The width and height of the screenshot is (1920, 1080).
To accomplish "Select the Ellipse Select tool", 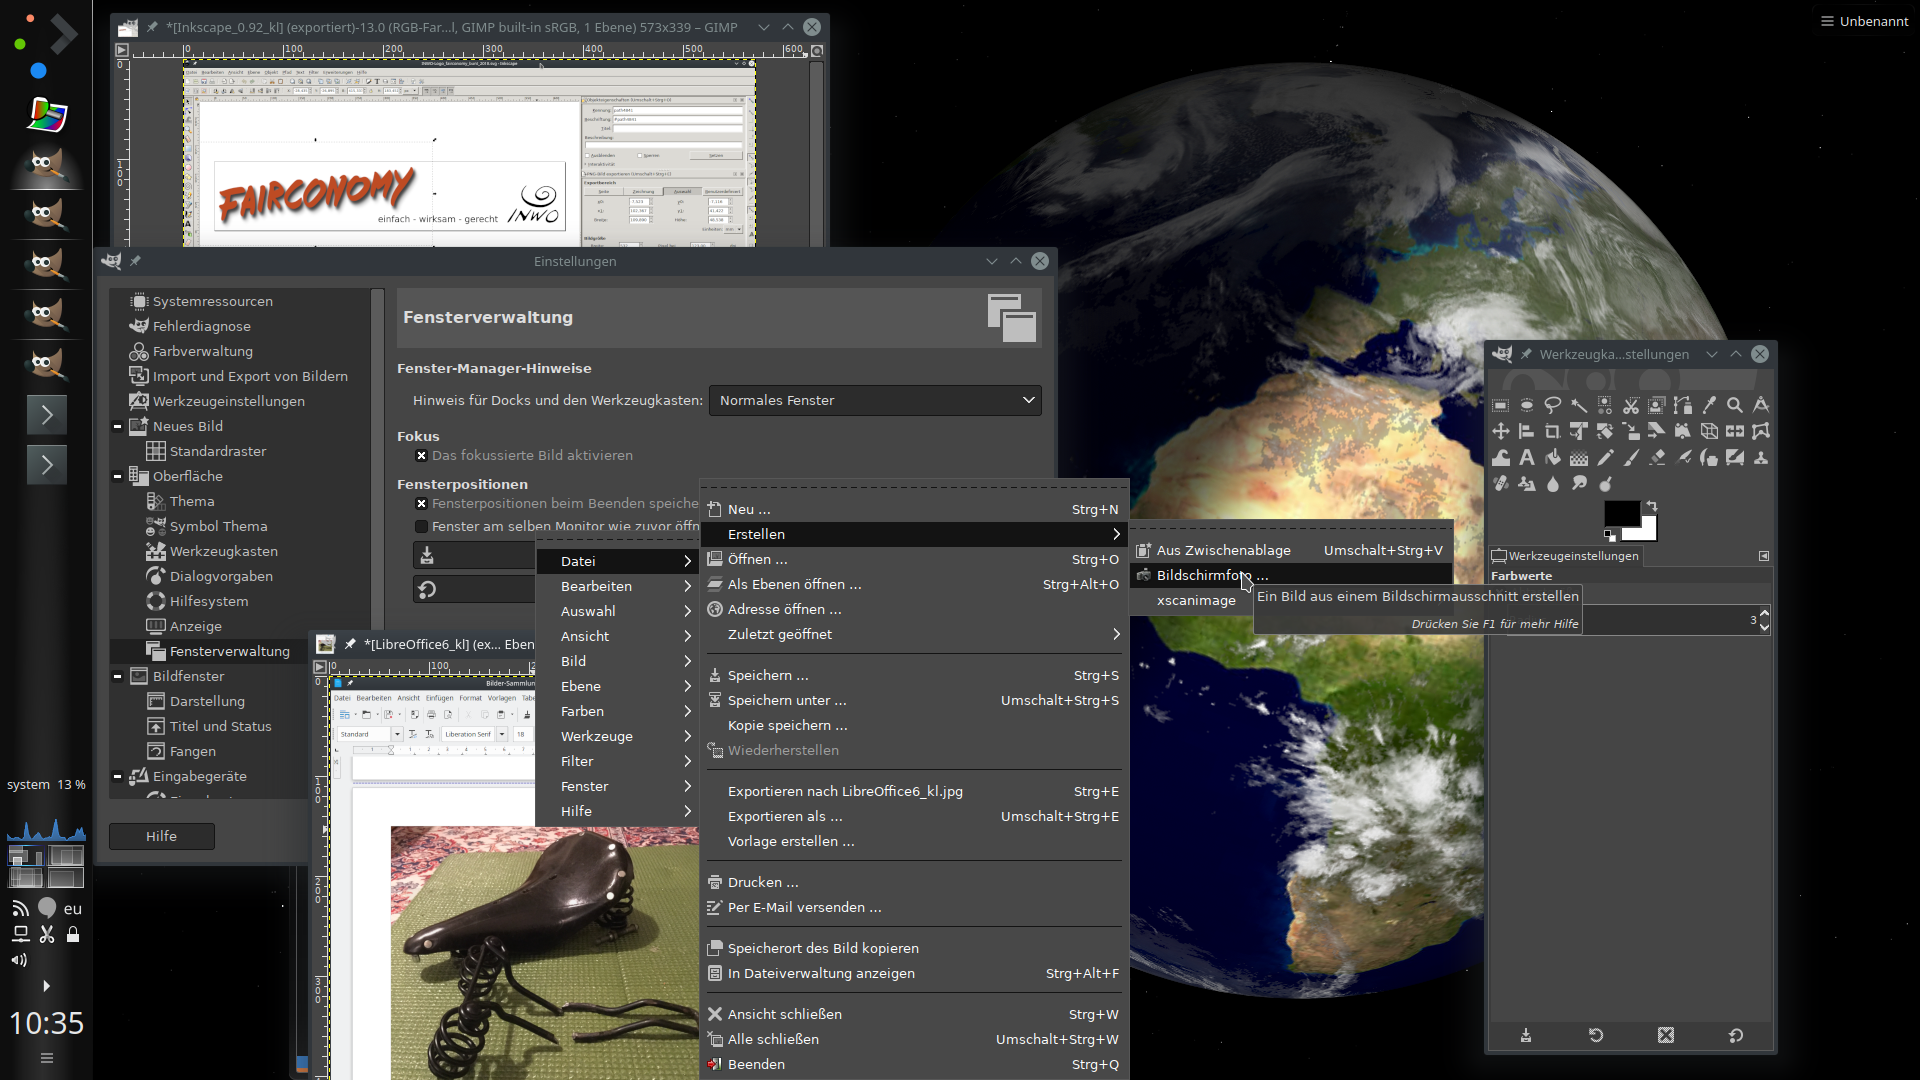I will tap(1527, 405).
